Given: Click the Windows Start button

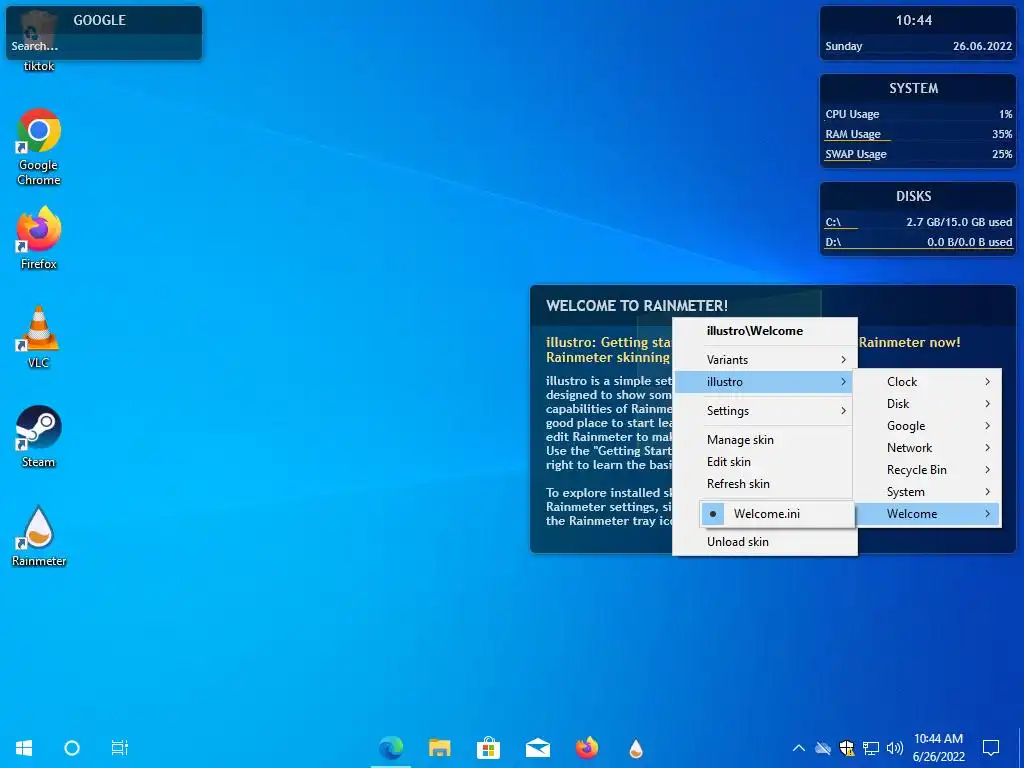Looking at the screenshot, I should click(24, 748).
